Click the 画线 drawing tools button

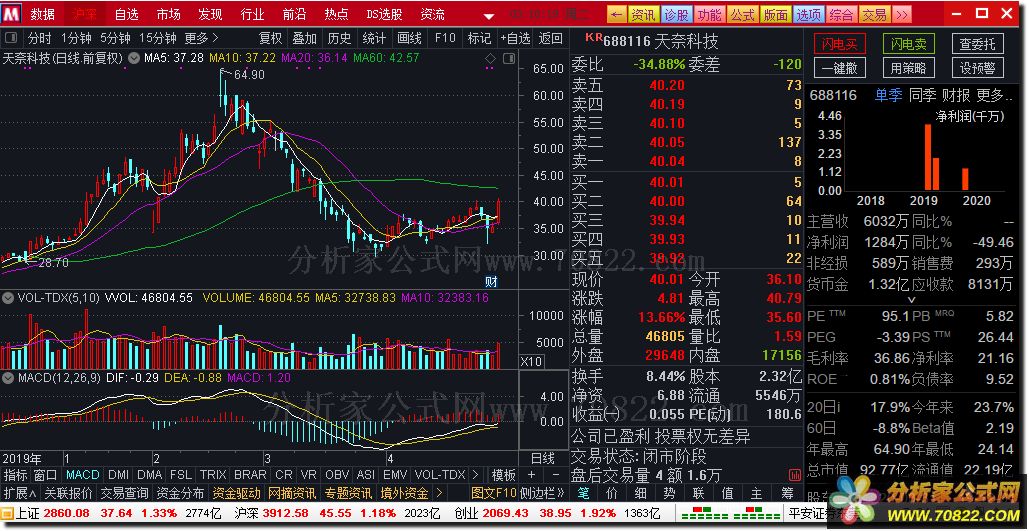[410, 38]
